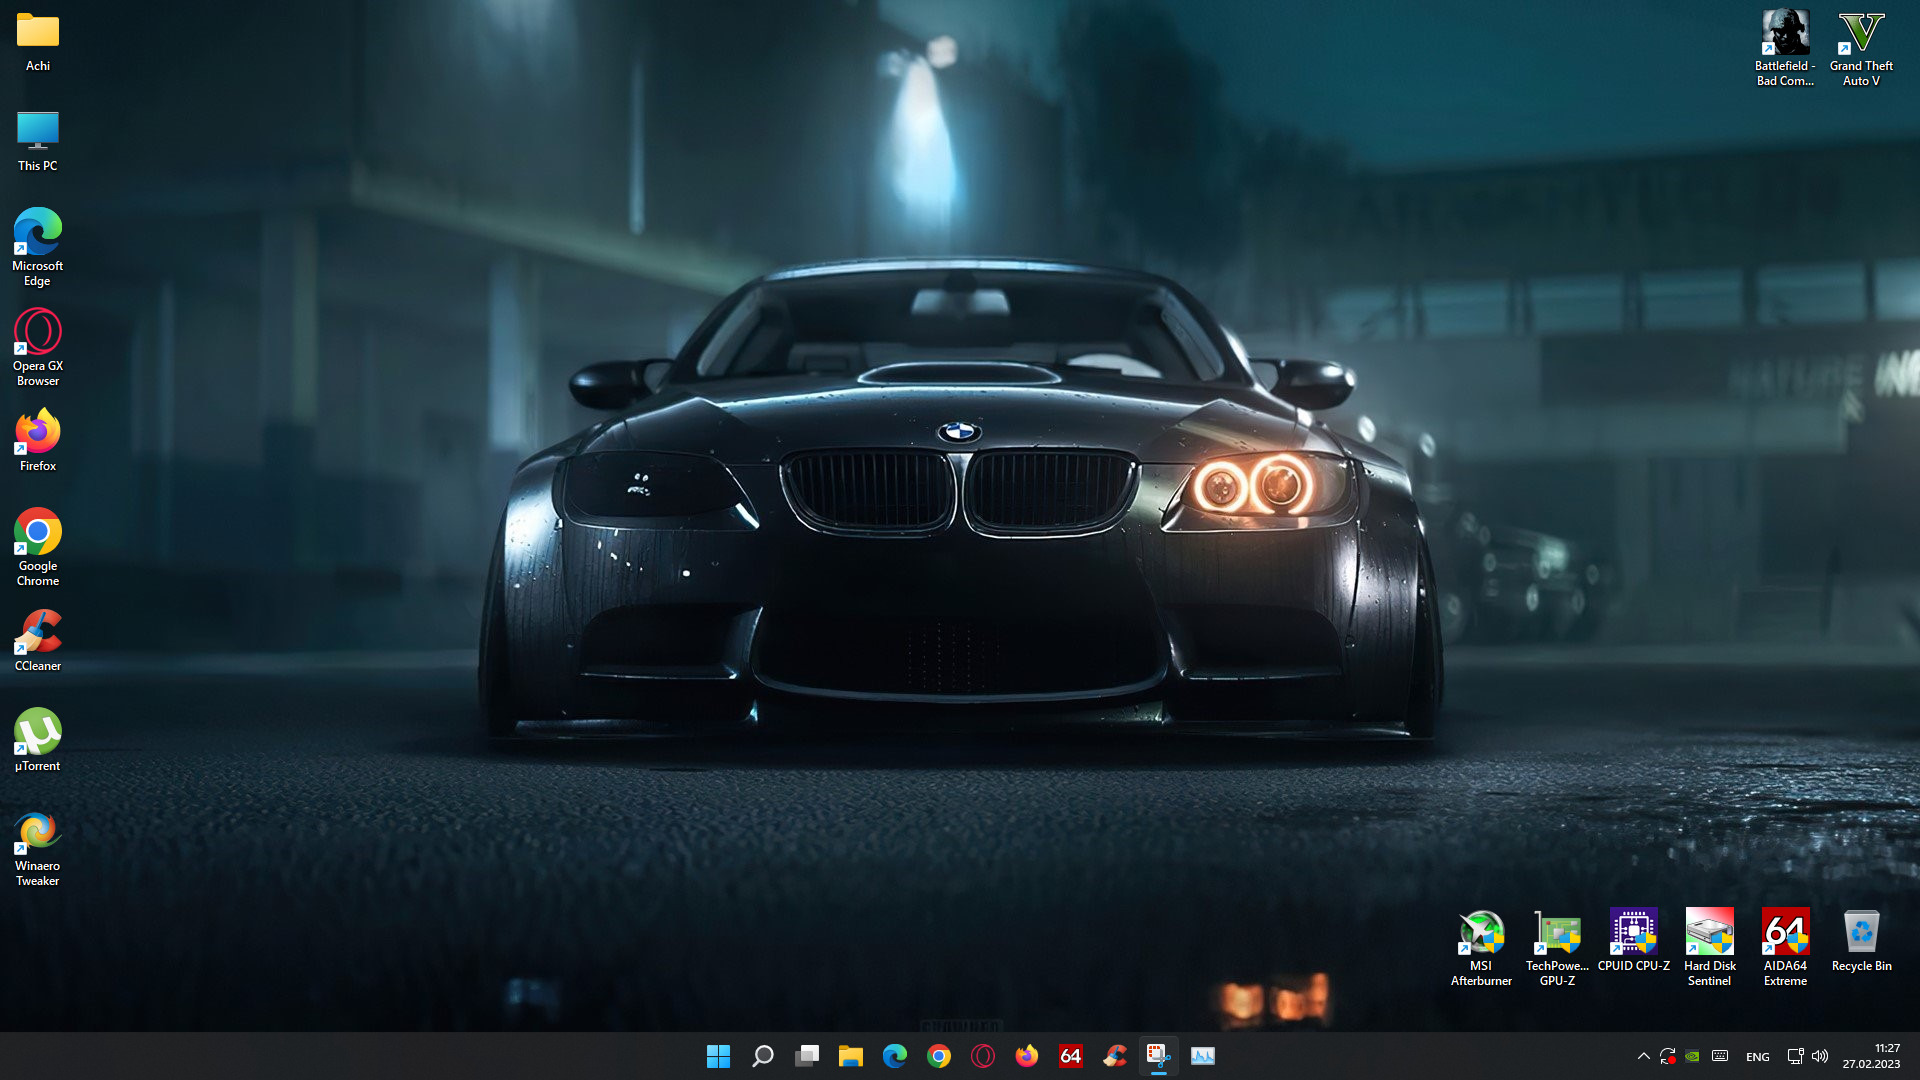Expand hidden system tray icons chevron
Screen dimensions: 1920x1080
pyautogui.click(x=1643, y=1056)
